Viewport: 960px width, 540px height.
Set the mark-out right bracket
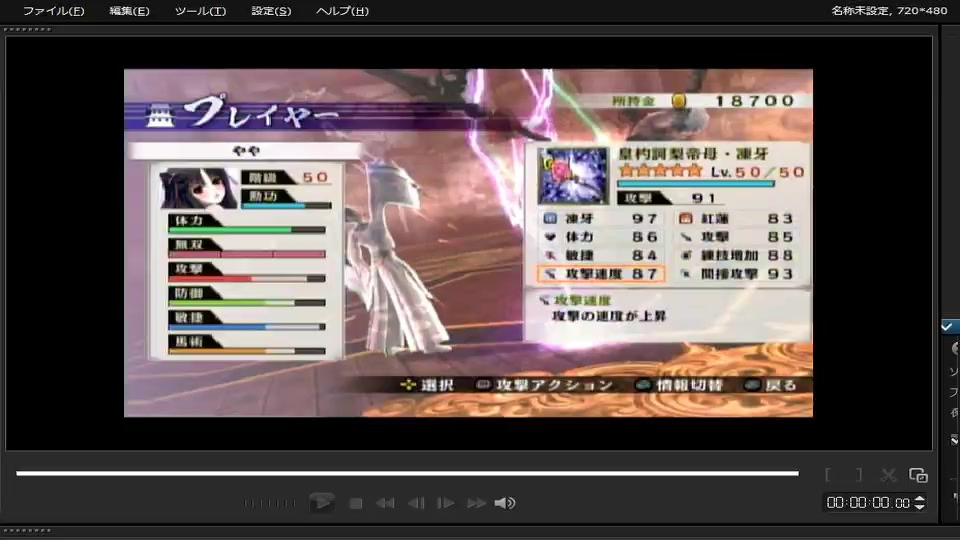click(859, 474)
